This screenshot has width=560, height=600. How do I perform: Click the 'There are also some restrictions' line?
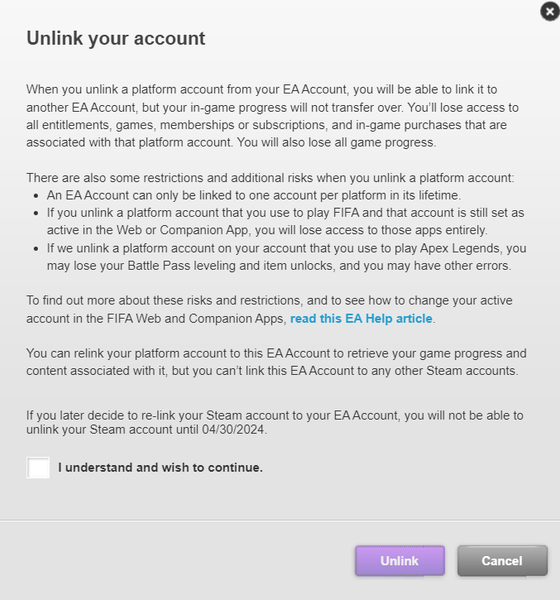pos(270,178)
